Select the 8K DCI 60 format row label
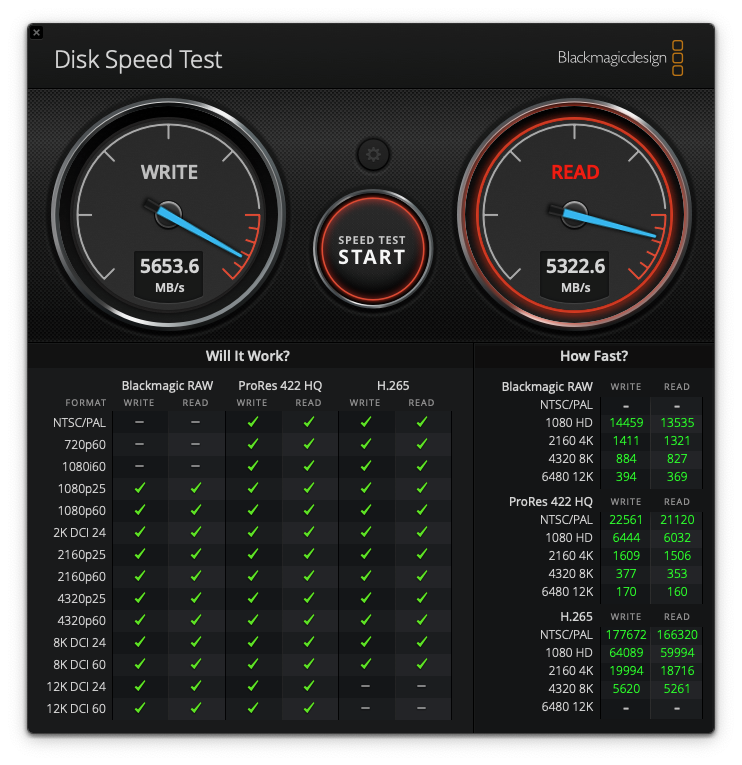The image size is (742, 765). coord(79,664)
